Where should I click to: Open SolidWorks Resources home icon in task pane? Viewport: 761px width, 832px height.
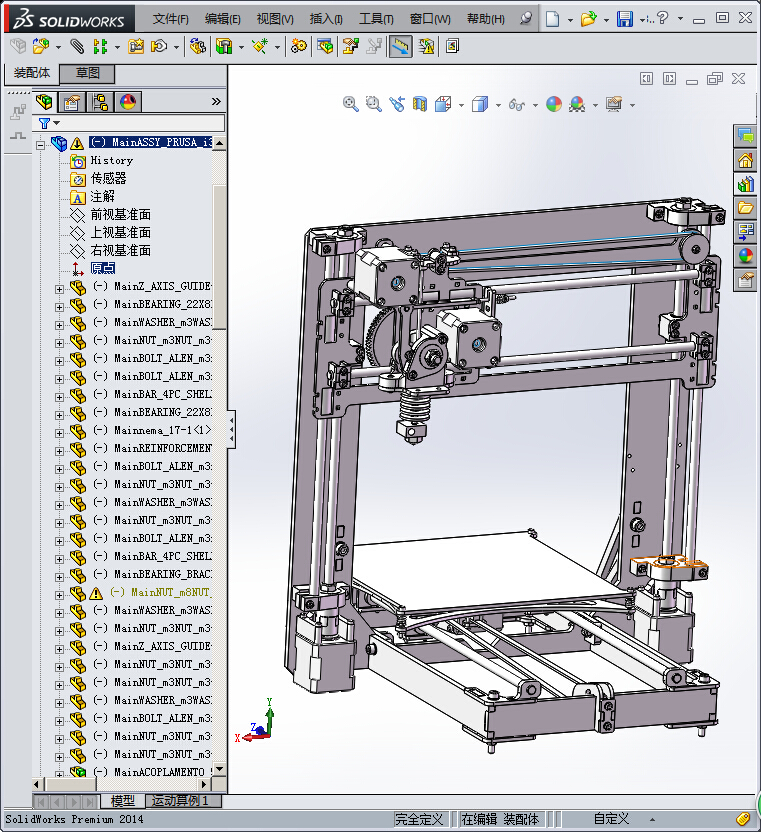745,160
